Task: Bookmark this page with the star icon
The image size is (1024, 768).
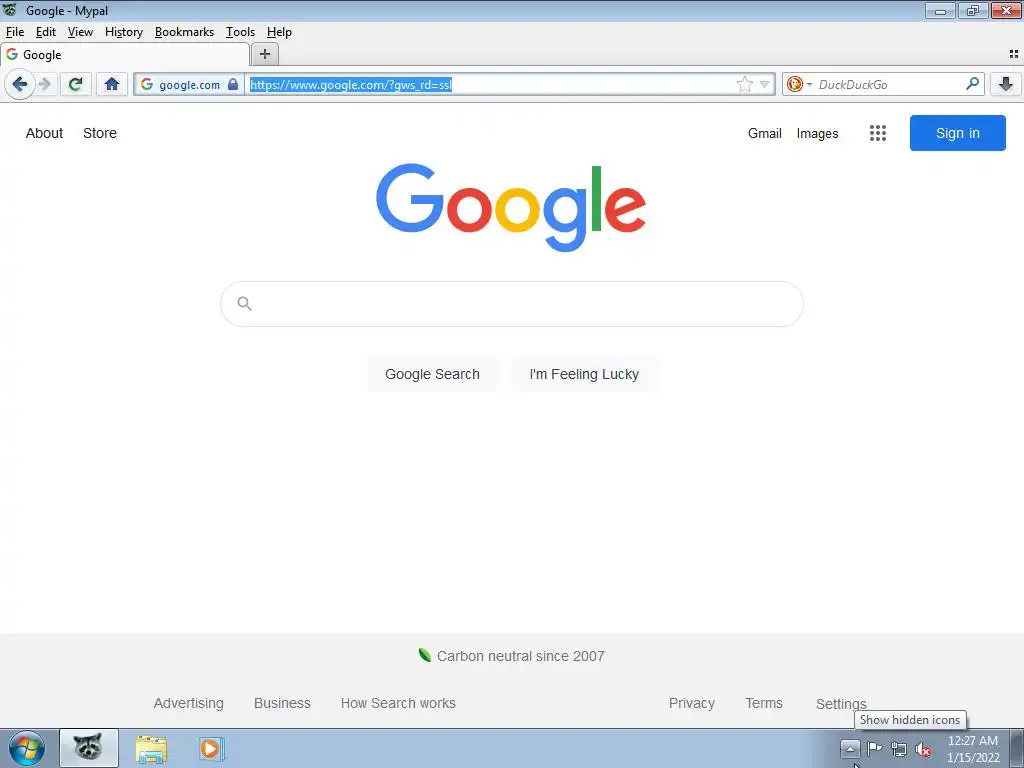Action: coord(744,84)
